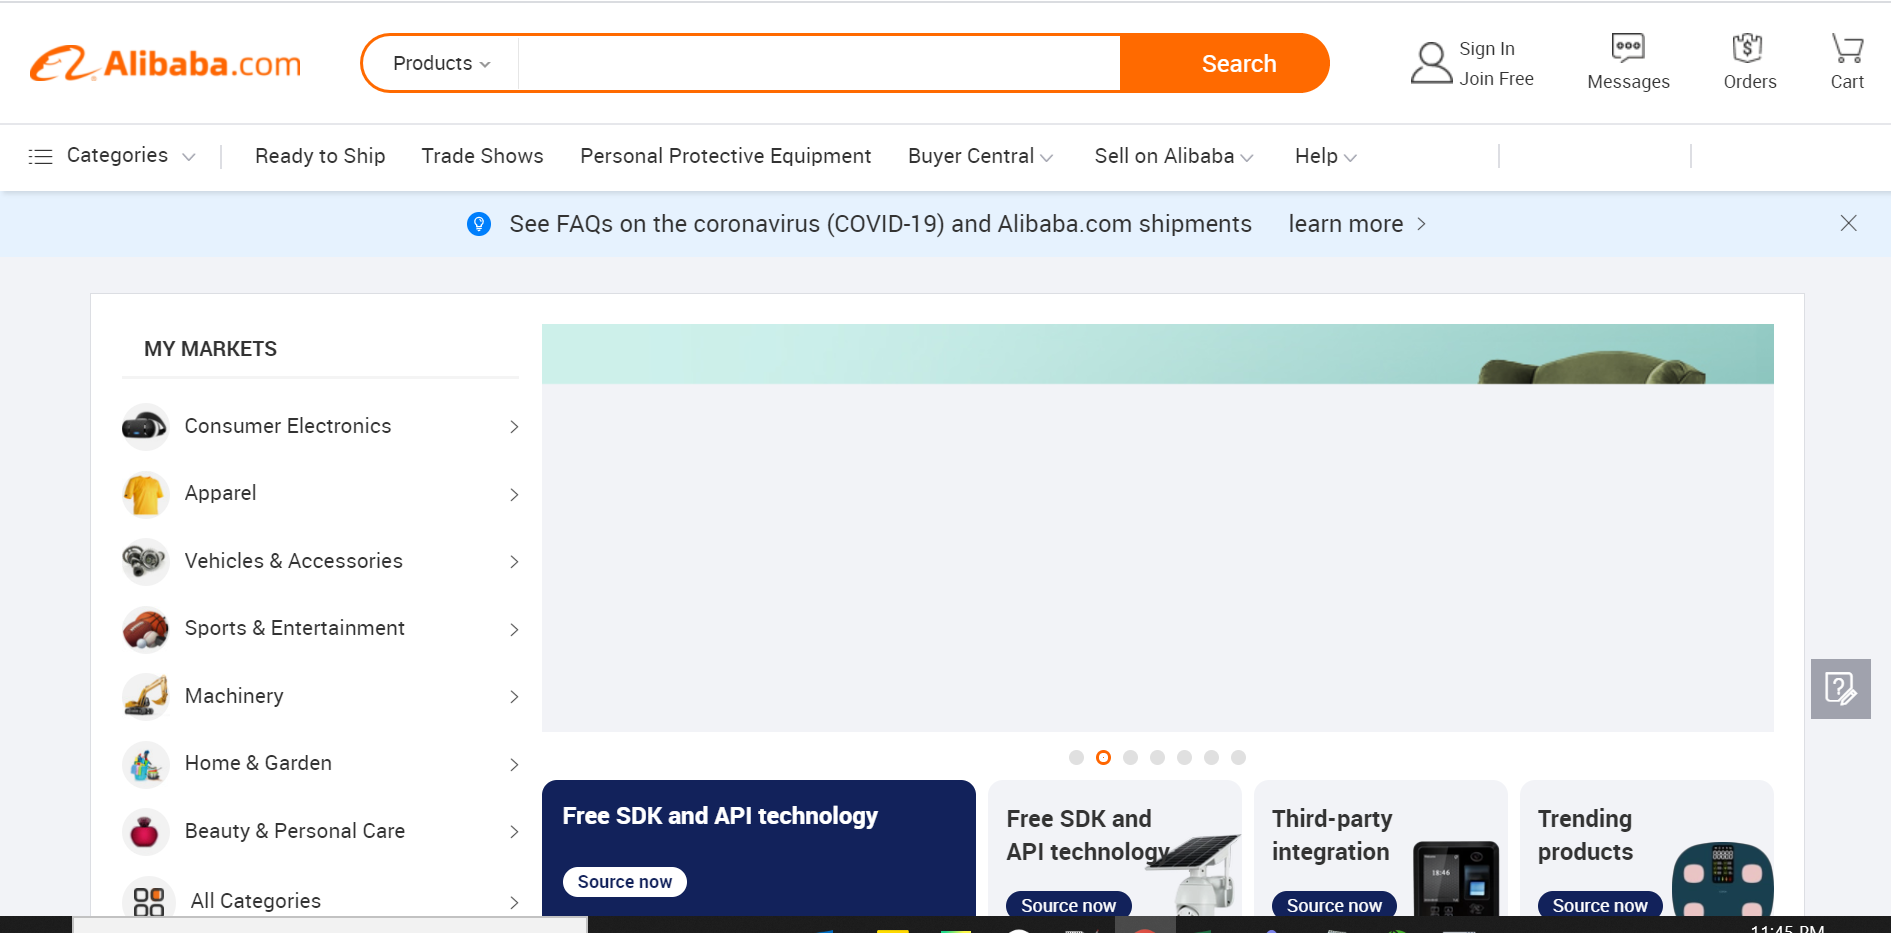This screenshot has height=933, width=1891.
Task: Click the Alibaba.com logo
Action: click(165, 64)
